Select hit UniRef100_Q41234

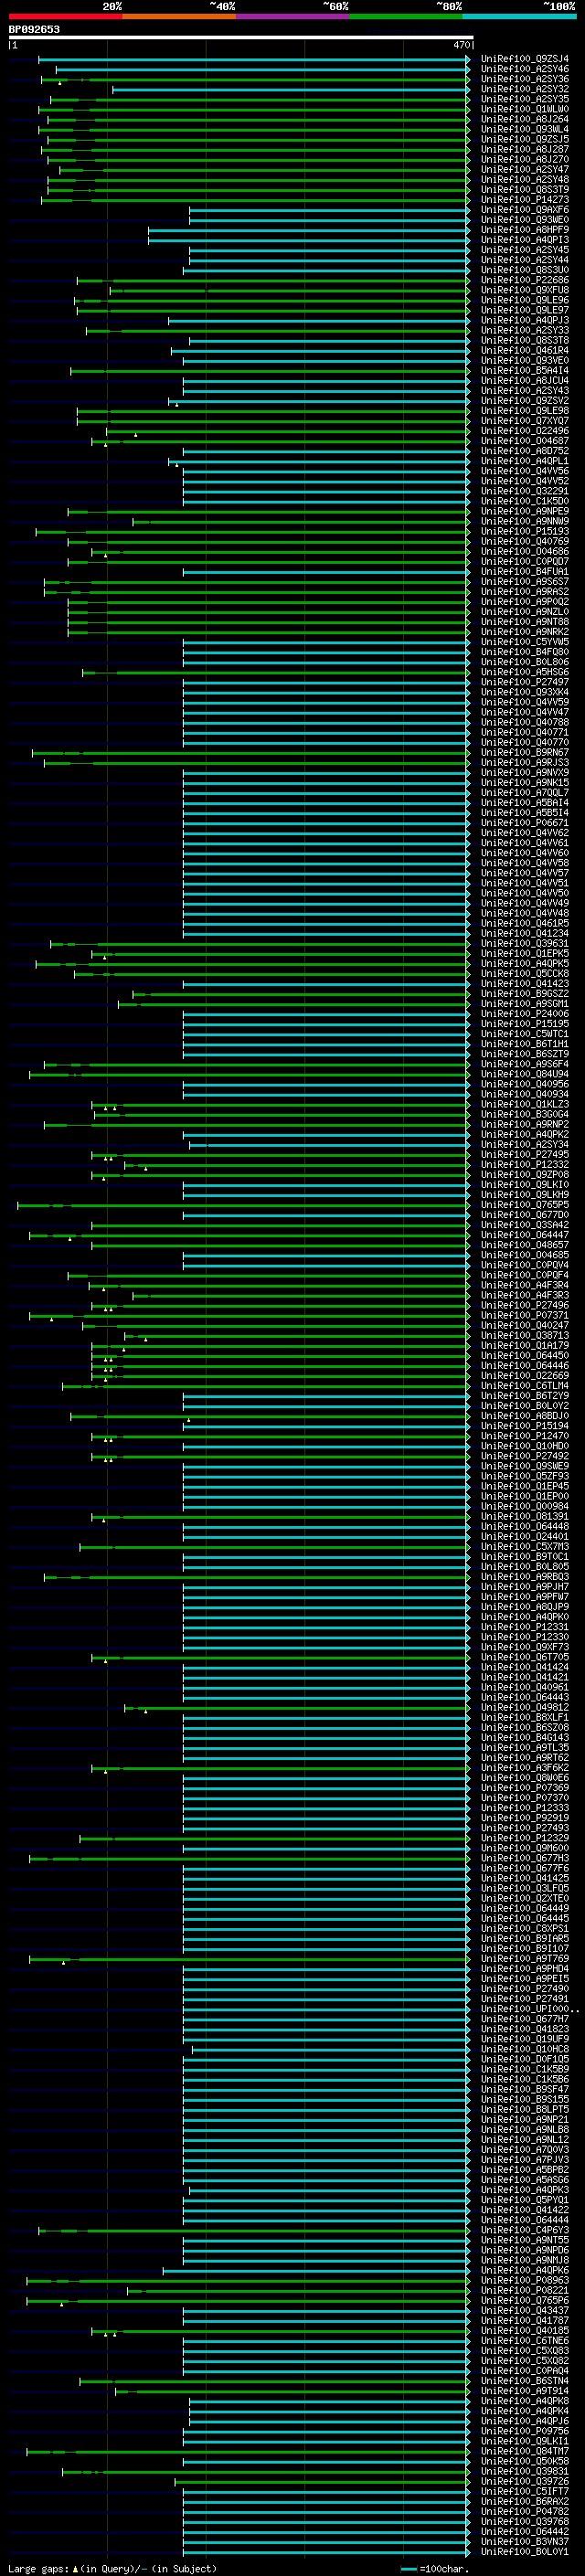click(x=524, y=934)
